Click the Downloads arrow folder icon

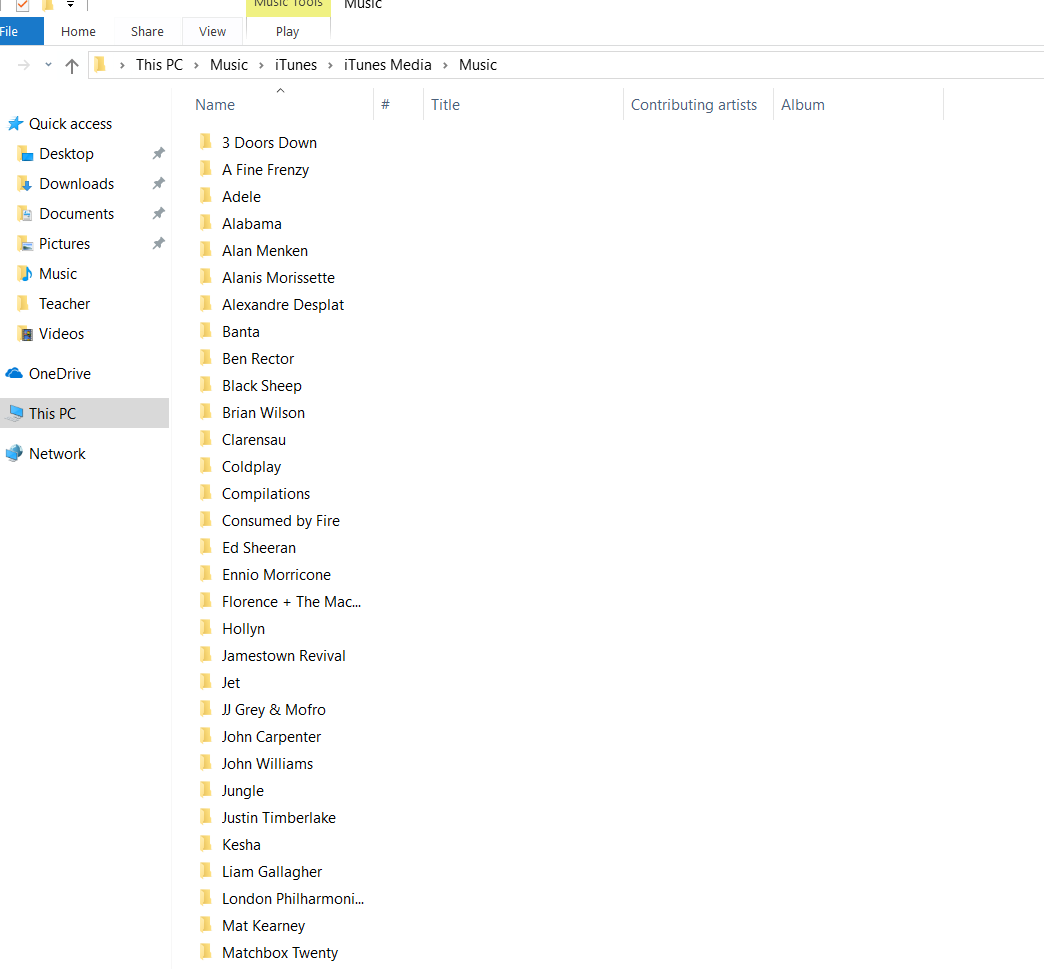(x=25, y=184)
